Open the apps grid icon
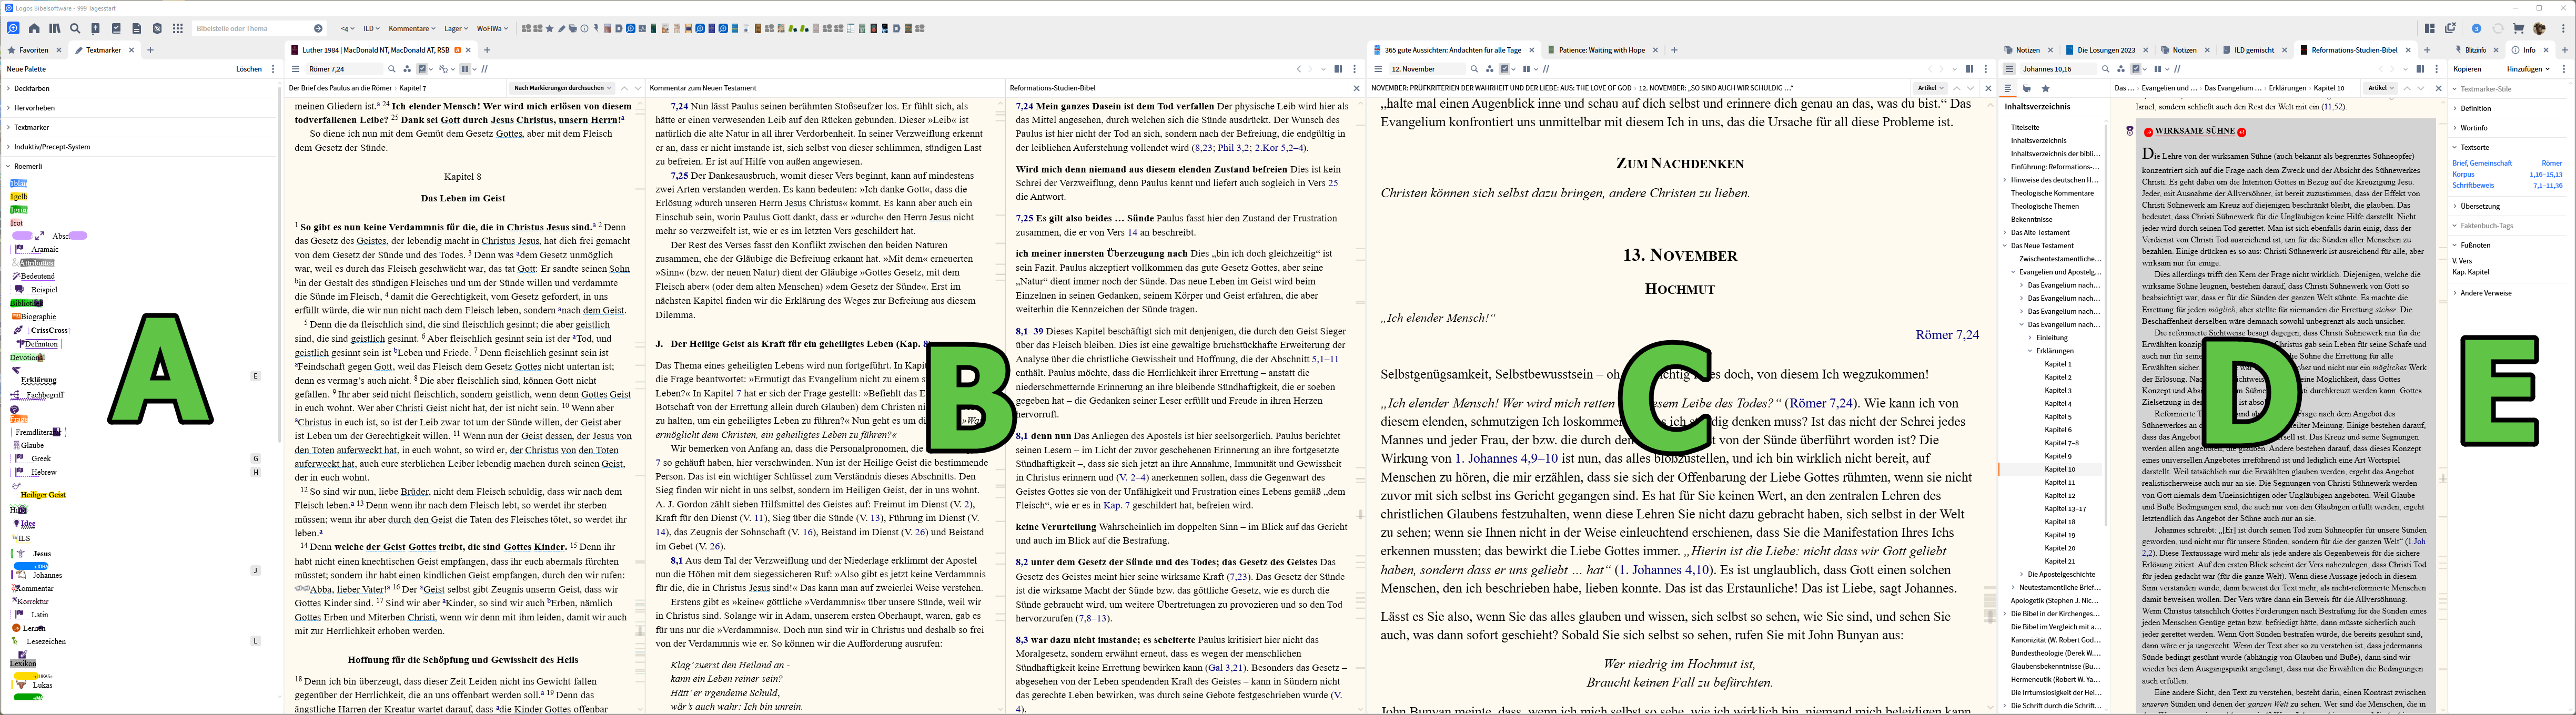Screen dimensions: 2576x715 pyautogui.click(x=178, y=29)
